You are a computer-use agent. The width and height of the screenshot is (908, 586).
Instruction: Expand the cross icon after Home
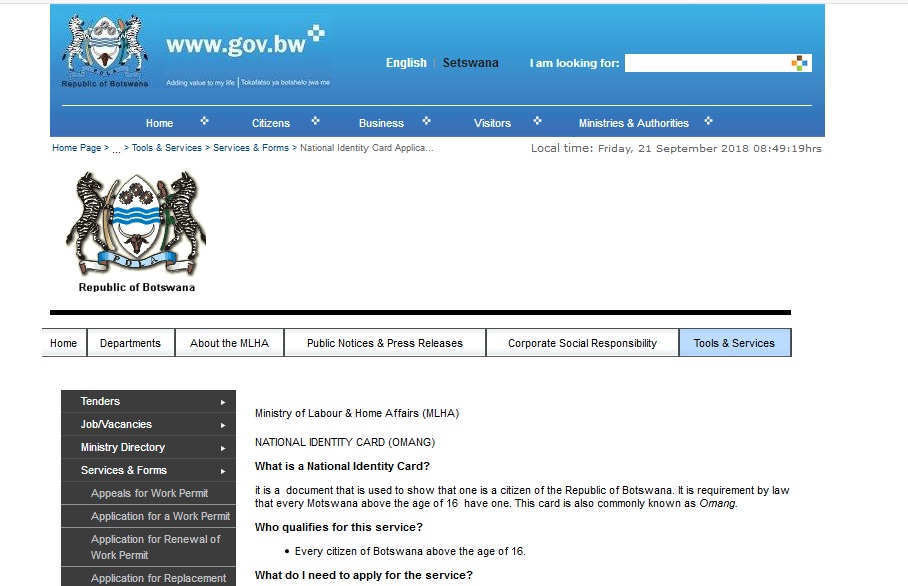[204, 121]
